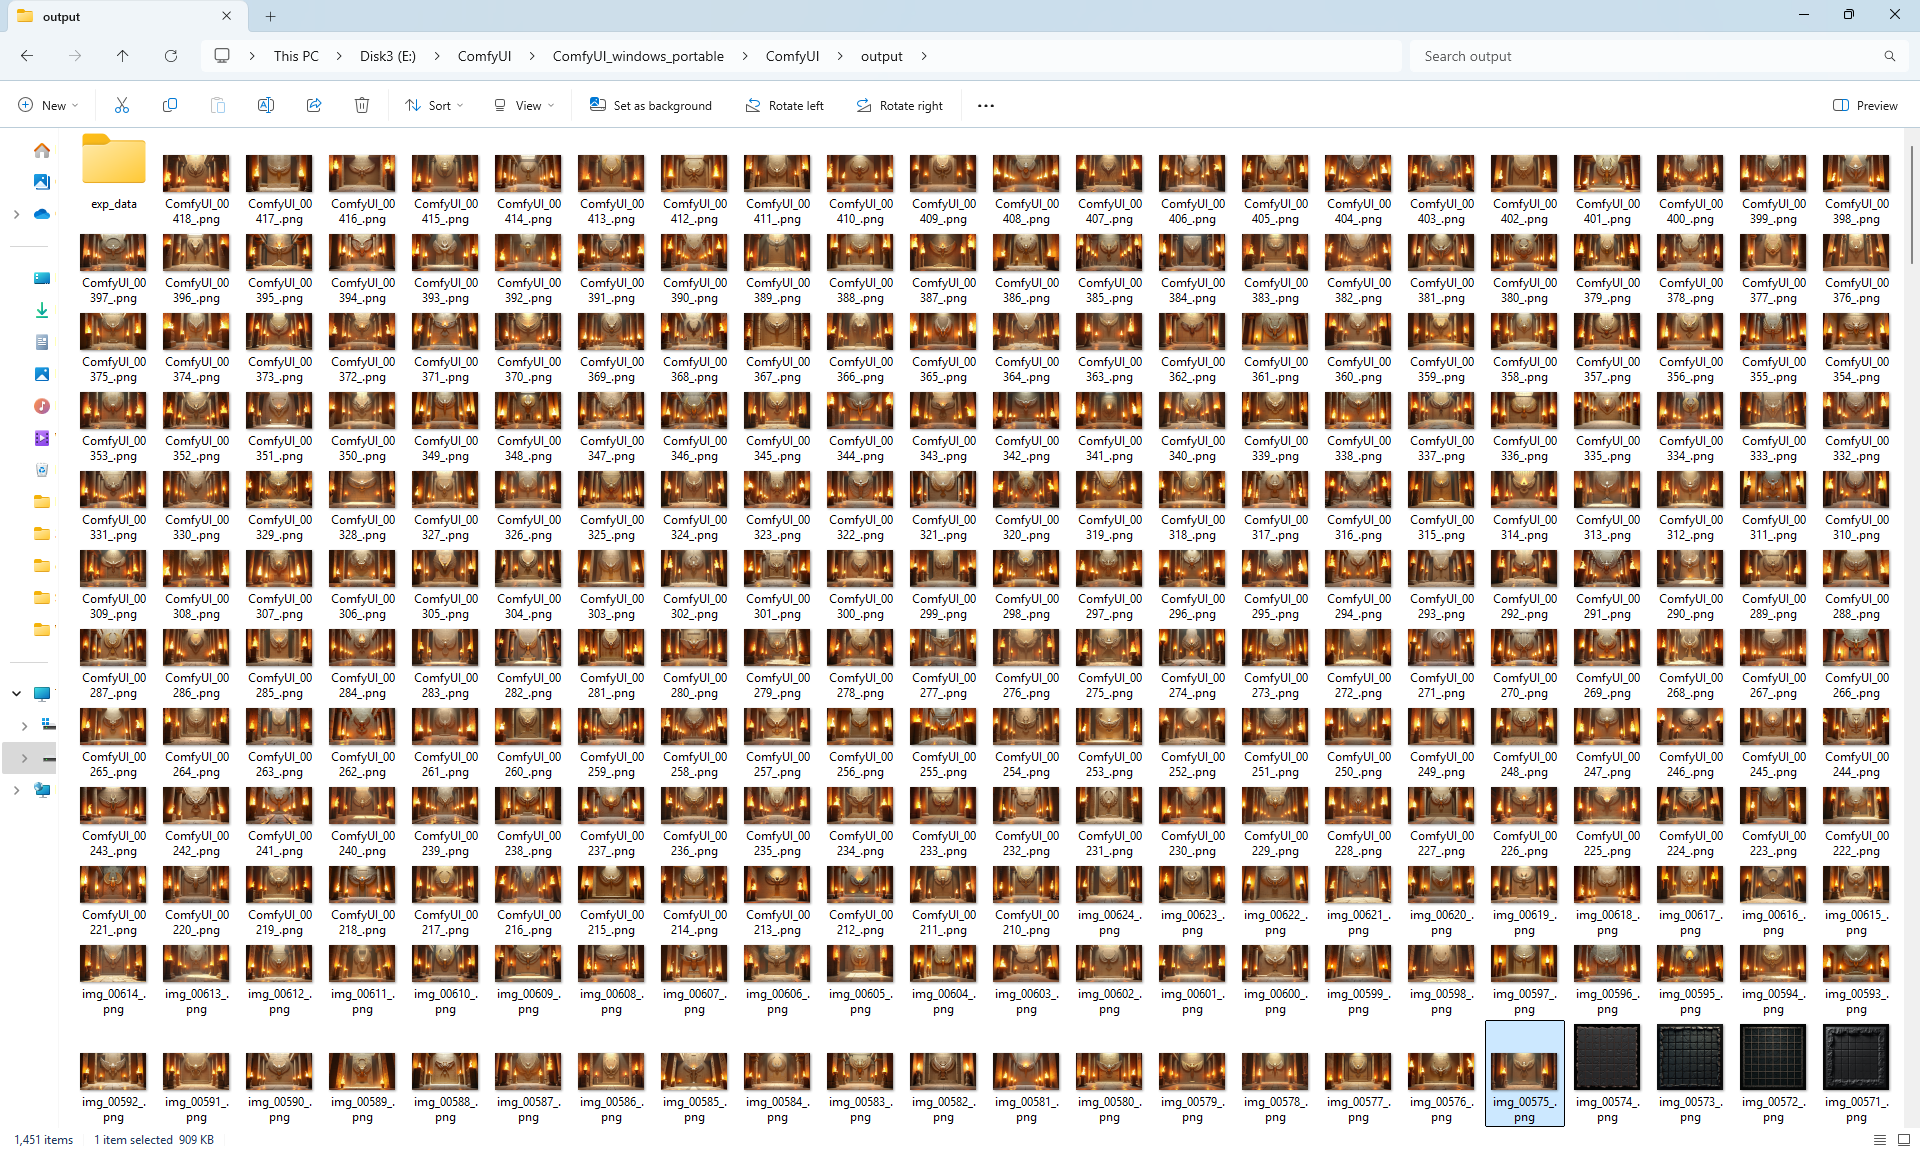
Task: Refresh the current folder view
Action: pyautogui.click(x=171, y=56)
